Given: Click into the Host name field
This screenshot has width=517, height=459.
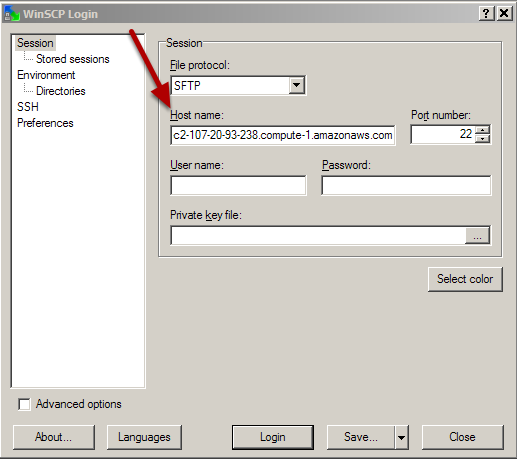Looking at the screenshot, I should [x=283, y=135].
